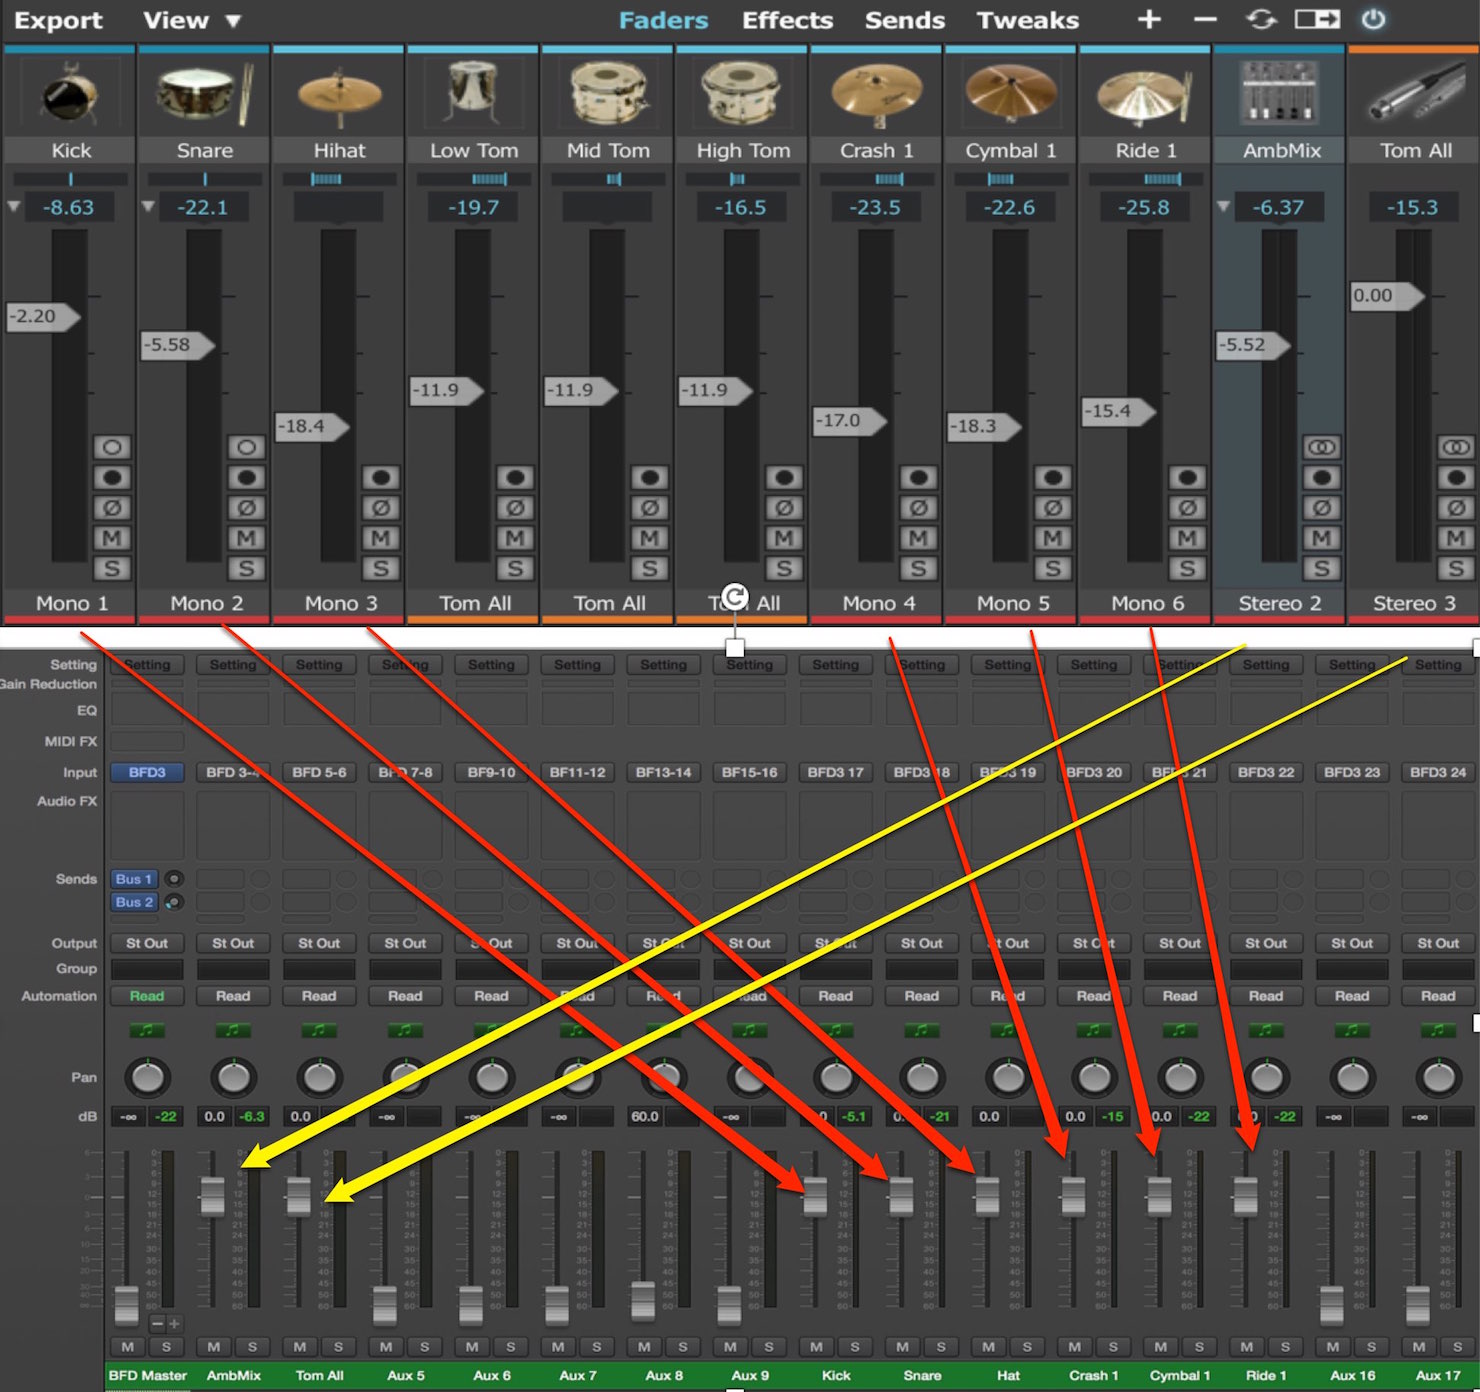The image size is (1480, 1392).
Task: Select the Crash 1 cymbal icon
Action: coord(877,95)
